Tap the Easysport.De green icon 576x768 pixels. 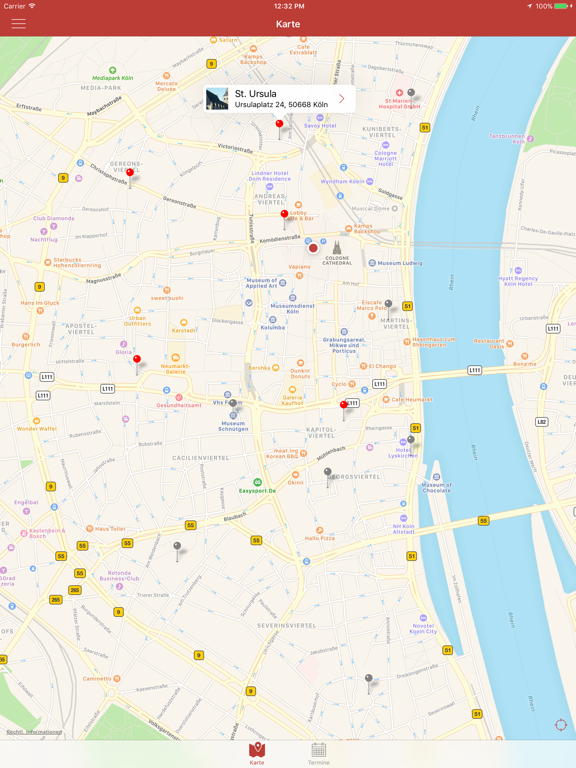click(257, 482)
